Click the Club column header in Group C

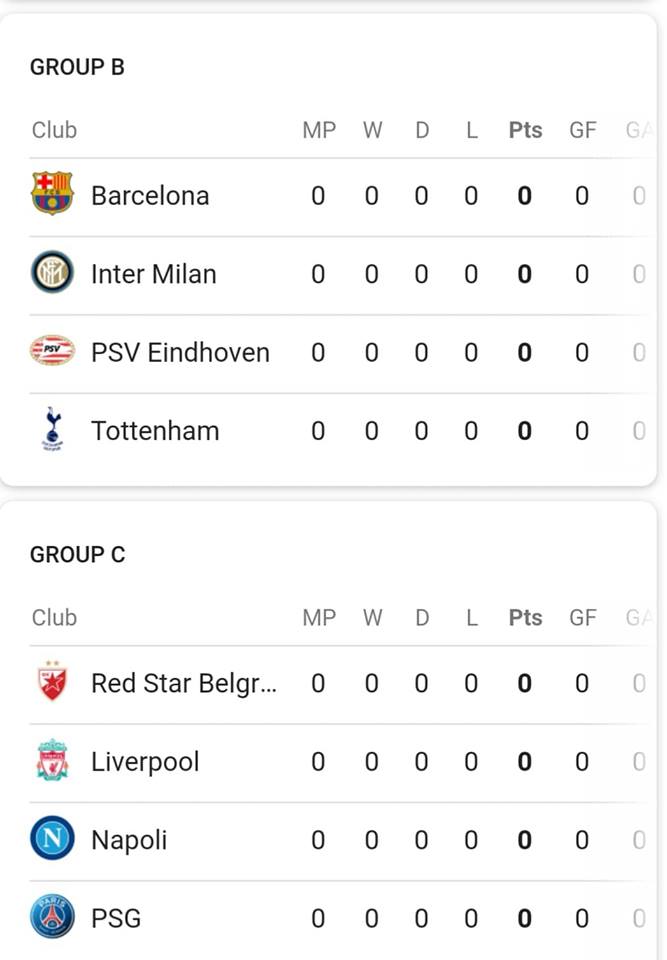[55, 618]
